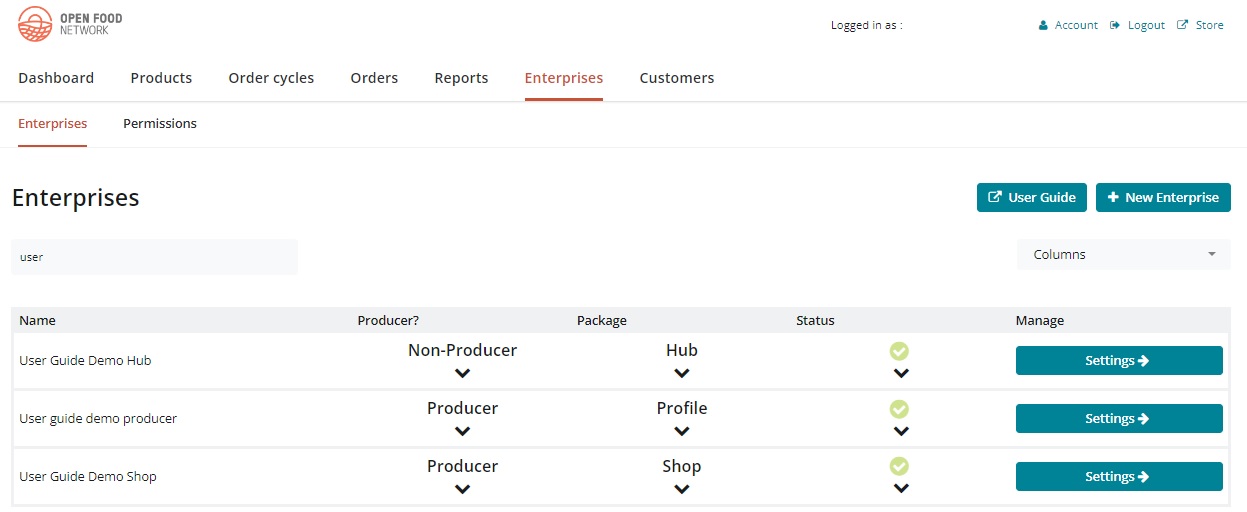Switch to the Permissions tab
Image resolution: width=1247 pixels, height=512 pixels.
160,124
